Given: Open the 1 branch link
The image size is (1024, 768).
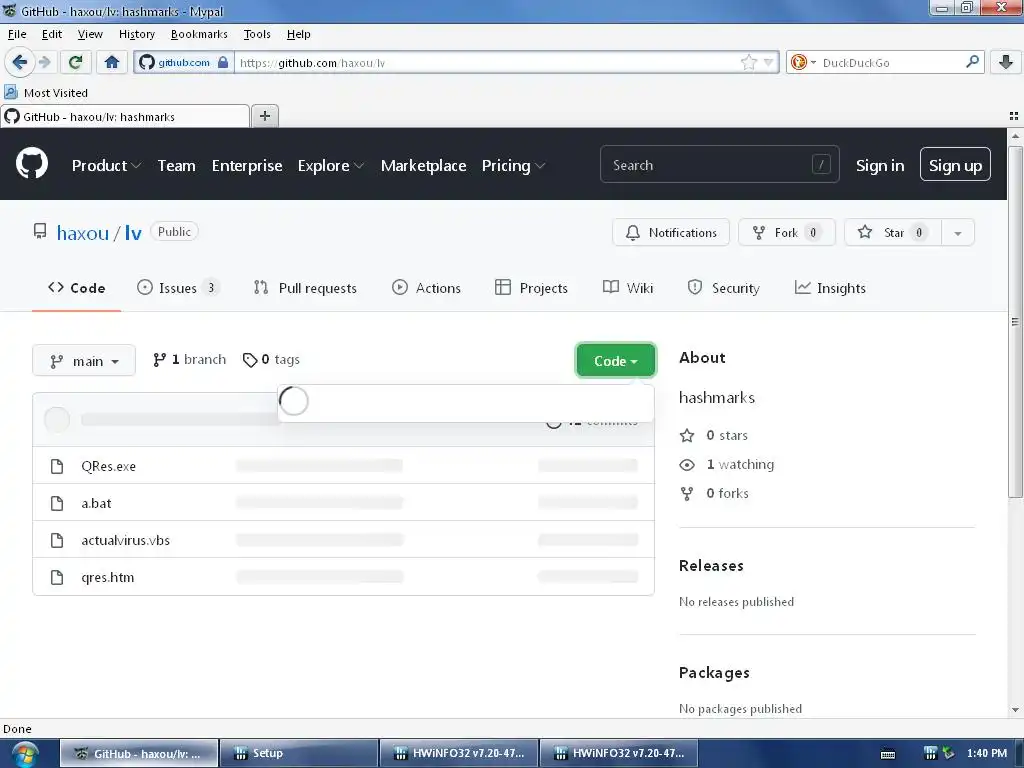Looking at the screenshot, I should (189, 360).
